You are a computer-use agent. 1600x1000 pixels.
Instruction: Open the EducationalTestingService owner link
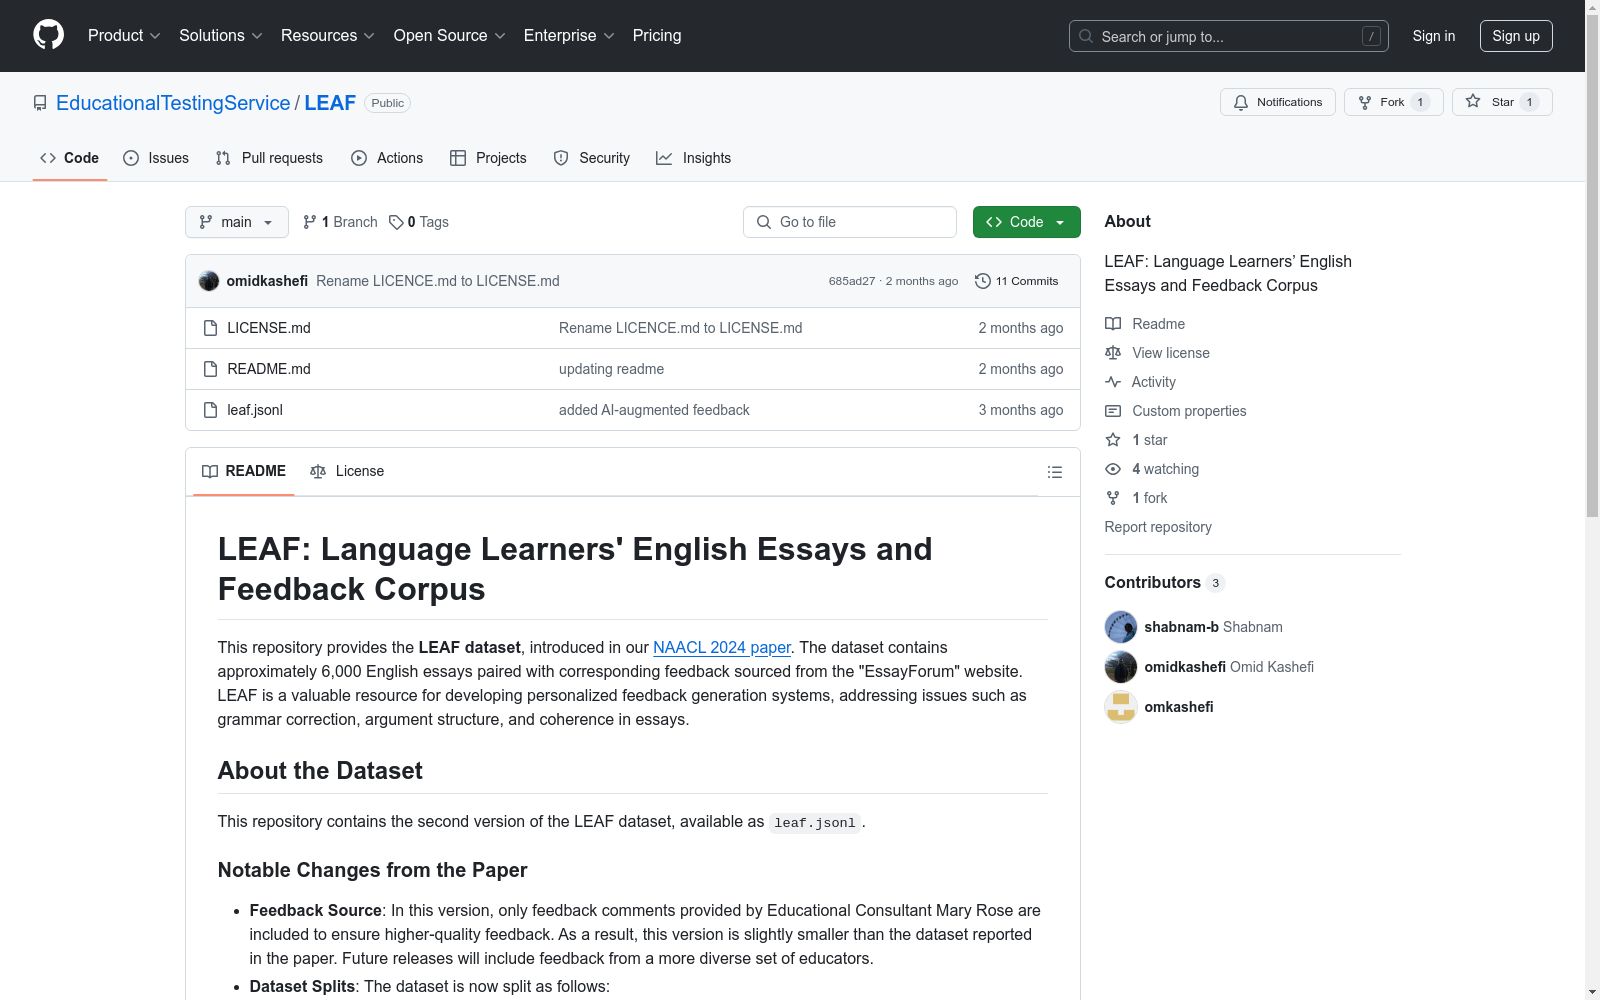click(173, 103)
